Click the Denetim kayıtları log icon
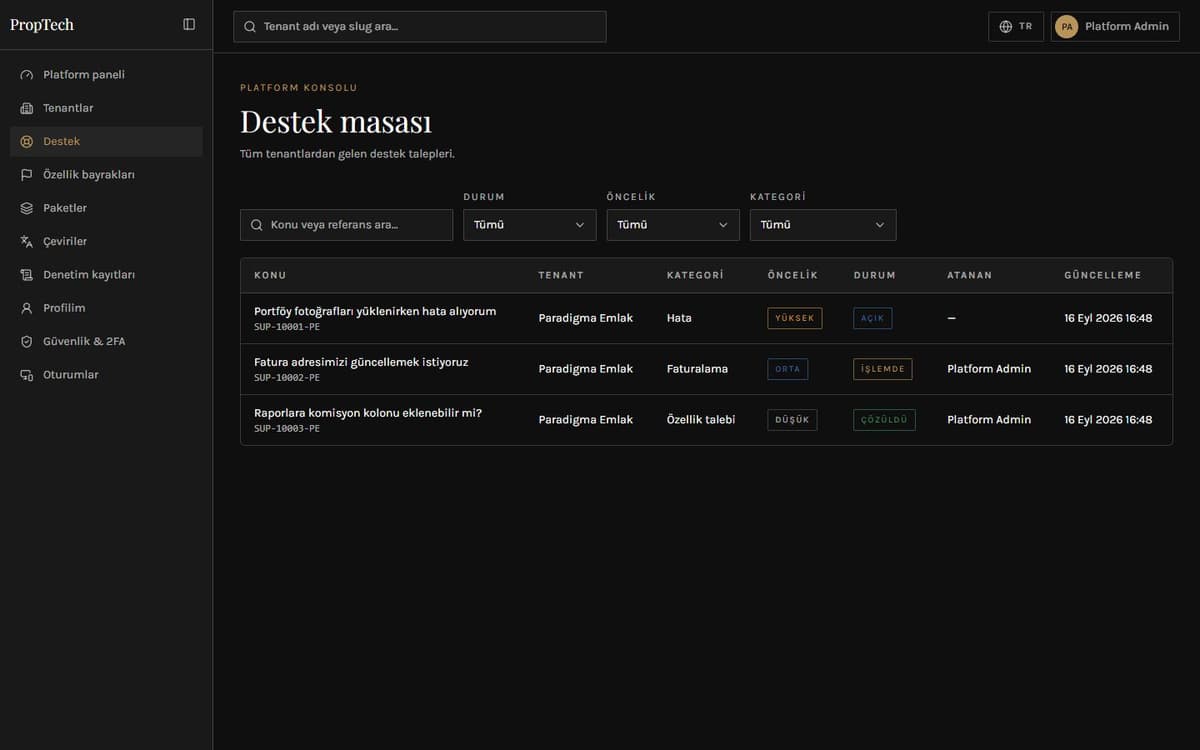The image size is (1200, 750). pyautogui.click(x=27, y=275)
